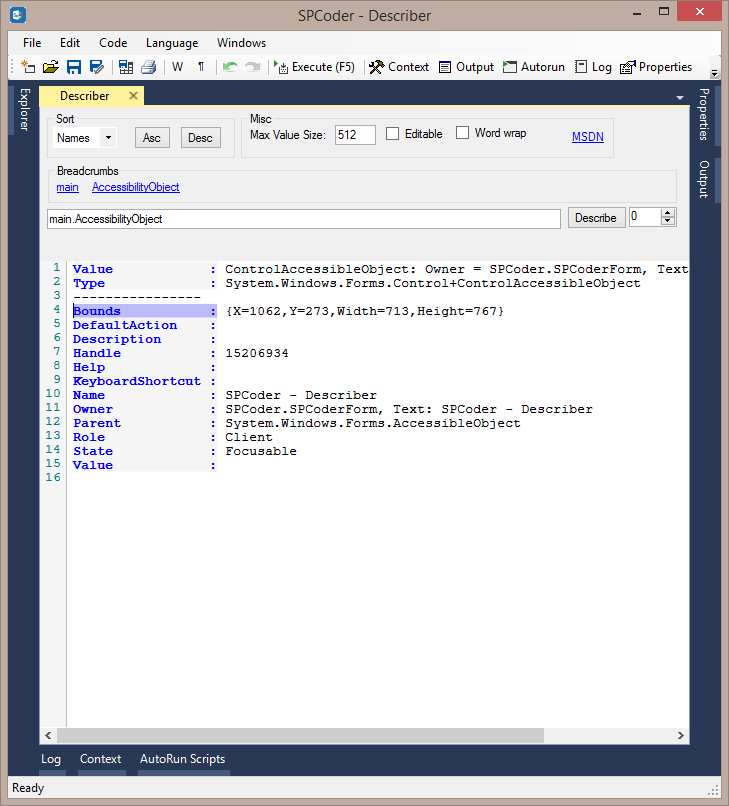
Task: Show the Output window from toolbar
Action: click(x=466, y=67)
